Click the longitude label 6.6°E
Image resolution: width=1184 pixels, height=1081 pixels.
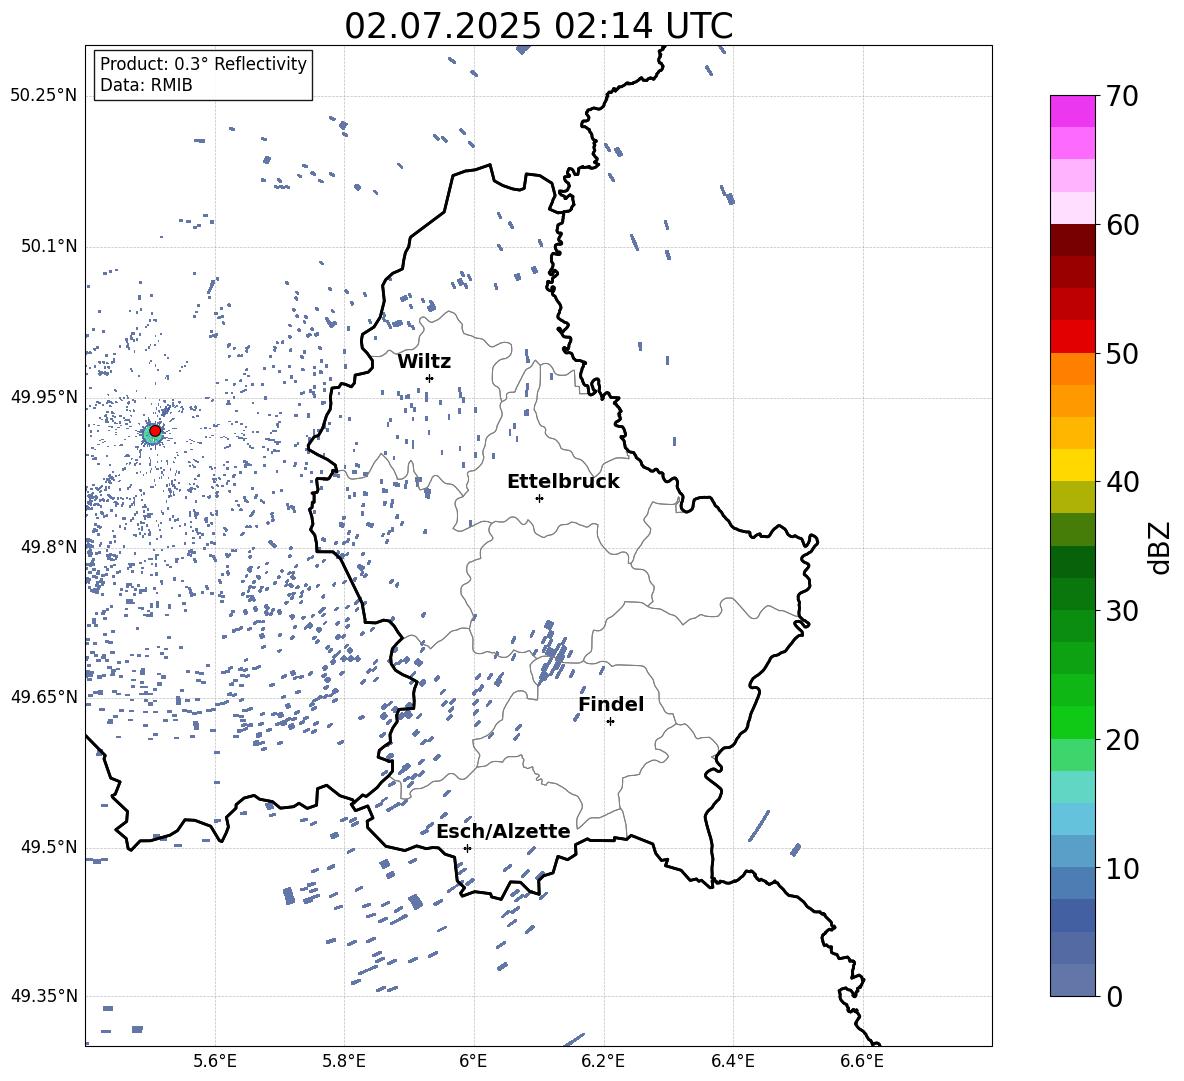point(862,1061)
